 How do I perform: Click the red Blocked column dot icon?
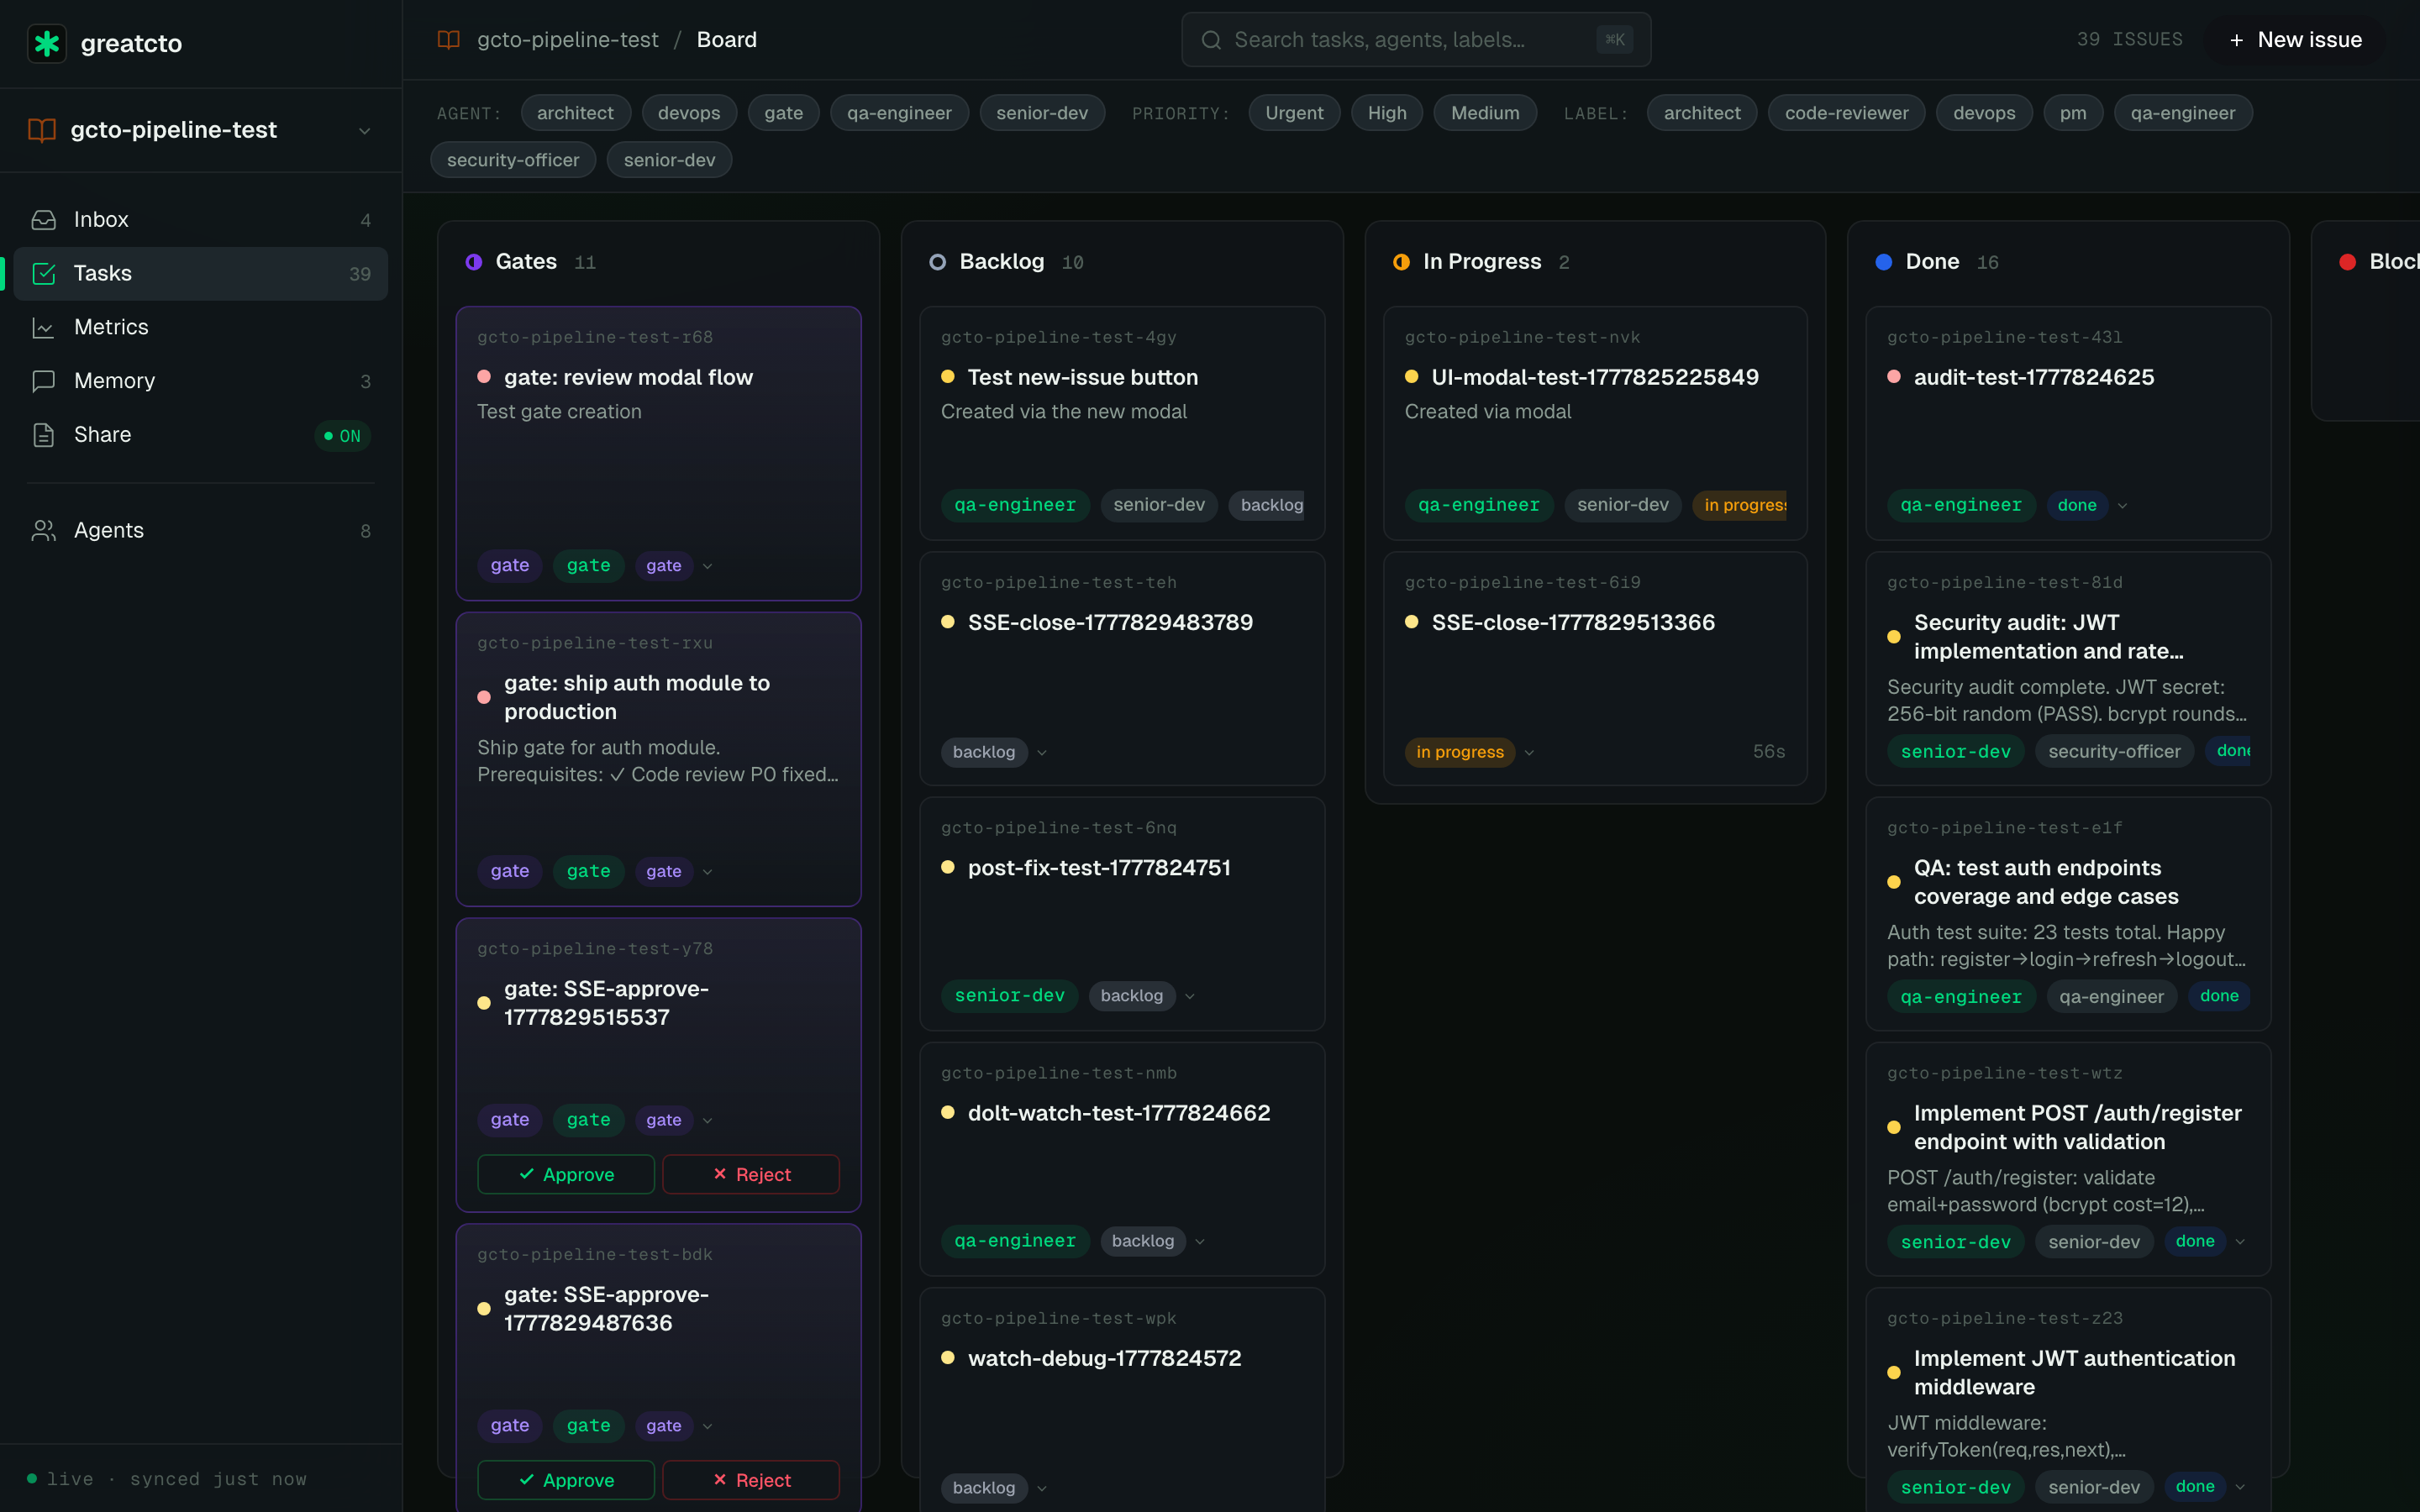click(x=2347, y=262)
